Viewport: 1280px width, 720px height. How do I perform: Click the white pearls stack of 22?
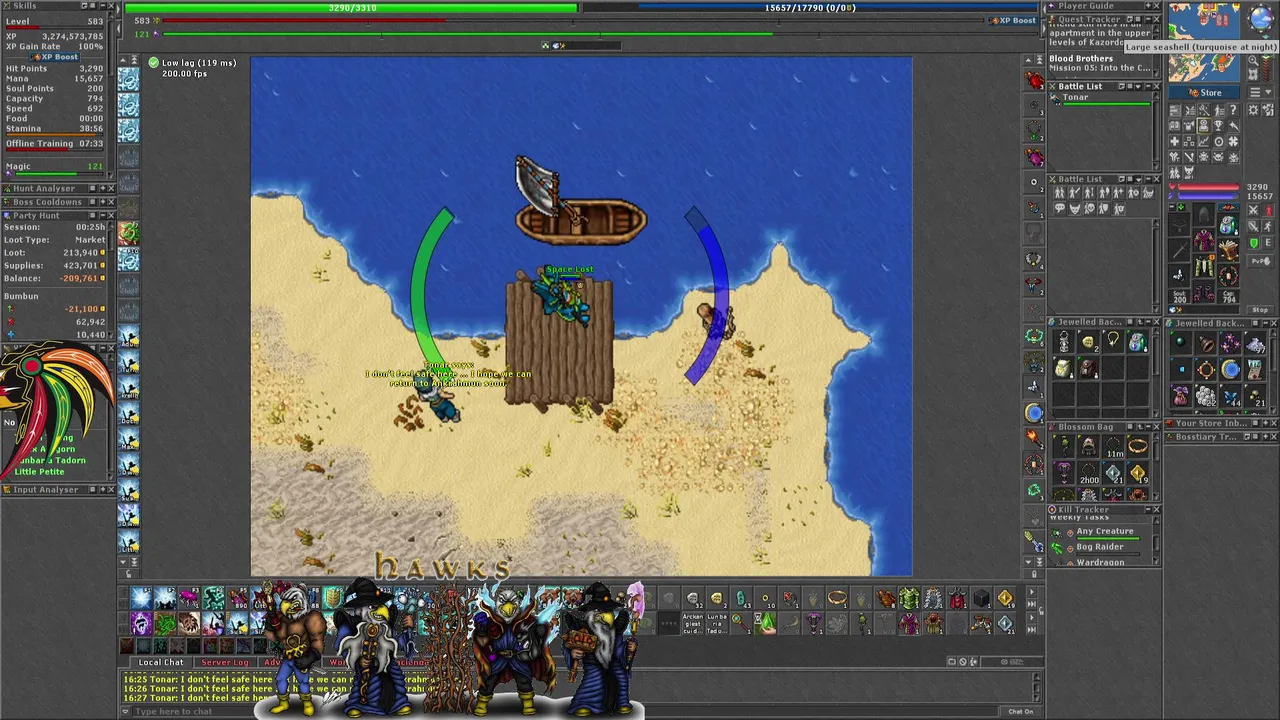pos(1205,395)
